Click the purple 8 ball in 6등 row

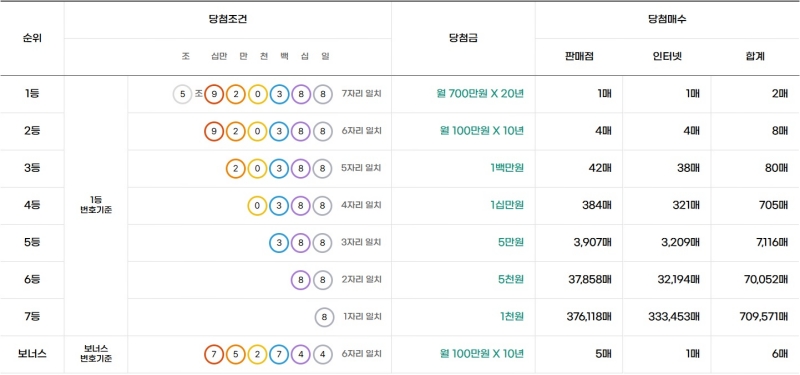pos(301,280)
